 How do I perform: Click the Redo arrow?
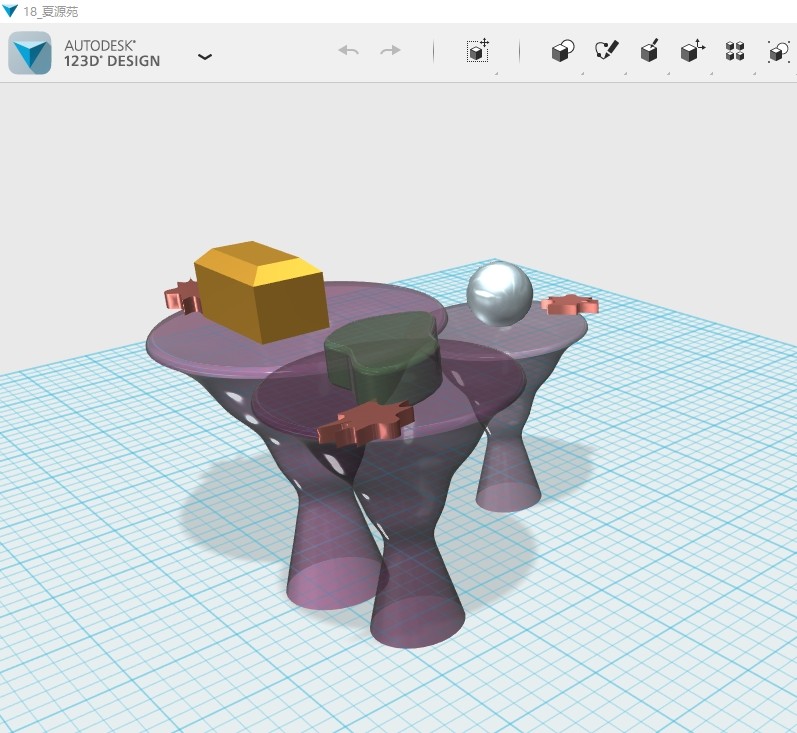[x=390, y=50]
